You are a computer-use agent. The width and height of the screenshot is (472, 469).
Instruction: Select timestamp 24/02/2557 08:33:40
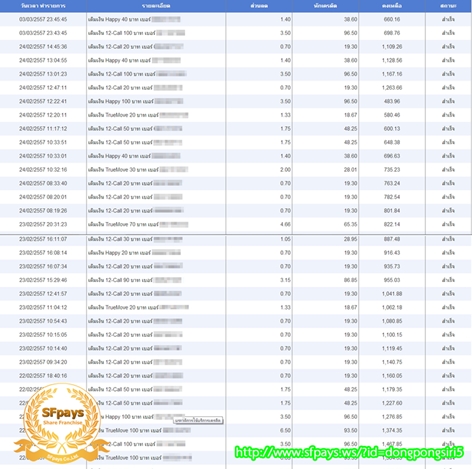click(43, 183)
